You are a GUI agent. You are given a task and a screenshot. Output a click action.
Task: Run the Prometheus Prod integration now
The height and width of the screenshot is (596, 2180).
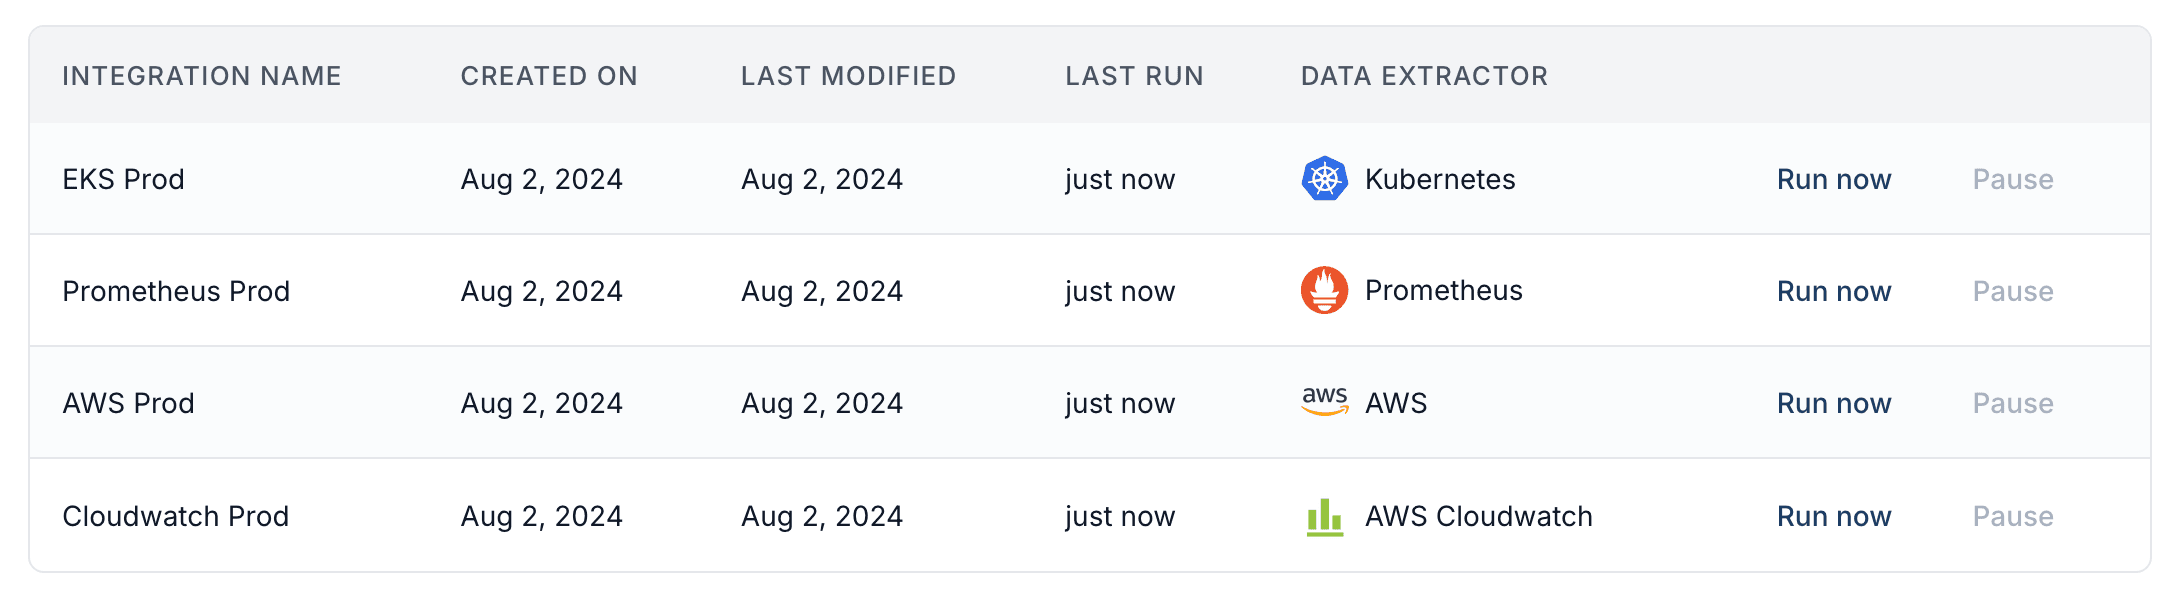click(1834, 291)
